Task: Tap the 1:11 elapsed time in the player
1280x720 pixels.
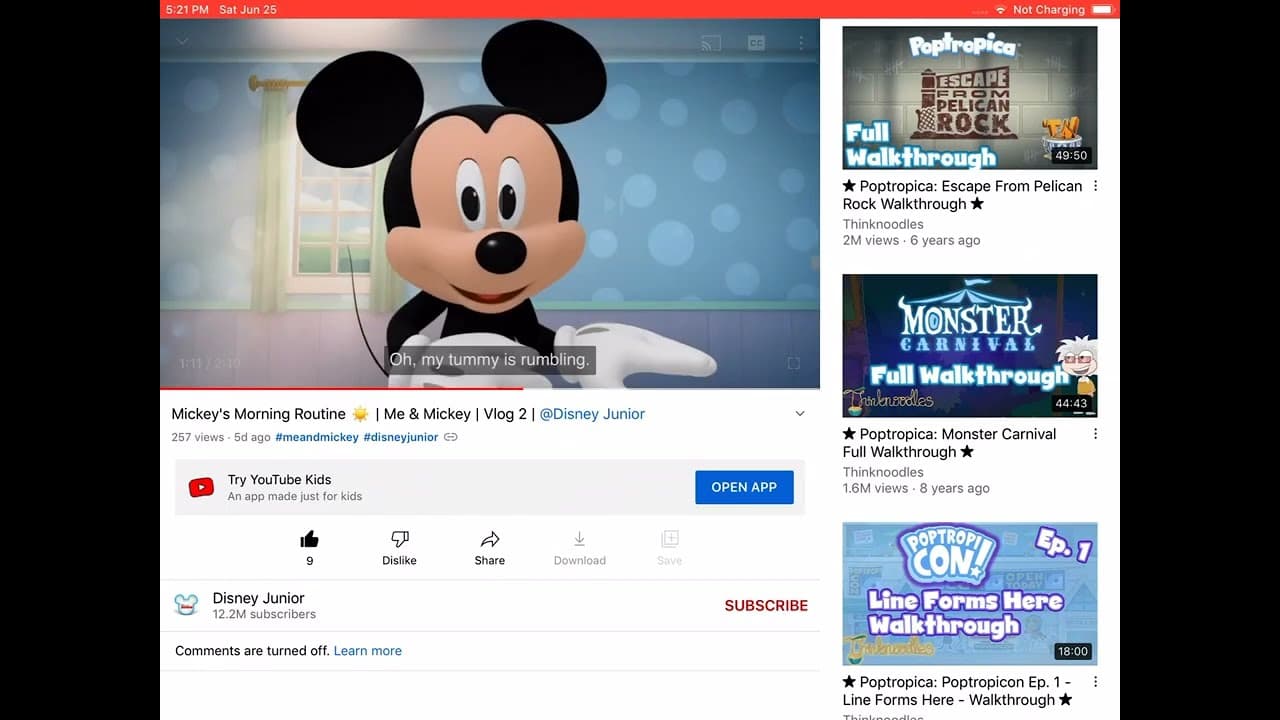Action: pos(190,363)
